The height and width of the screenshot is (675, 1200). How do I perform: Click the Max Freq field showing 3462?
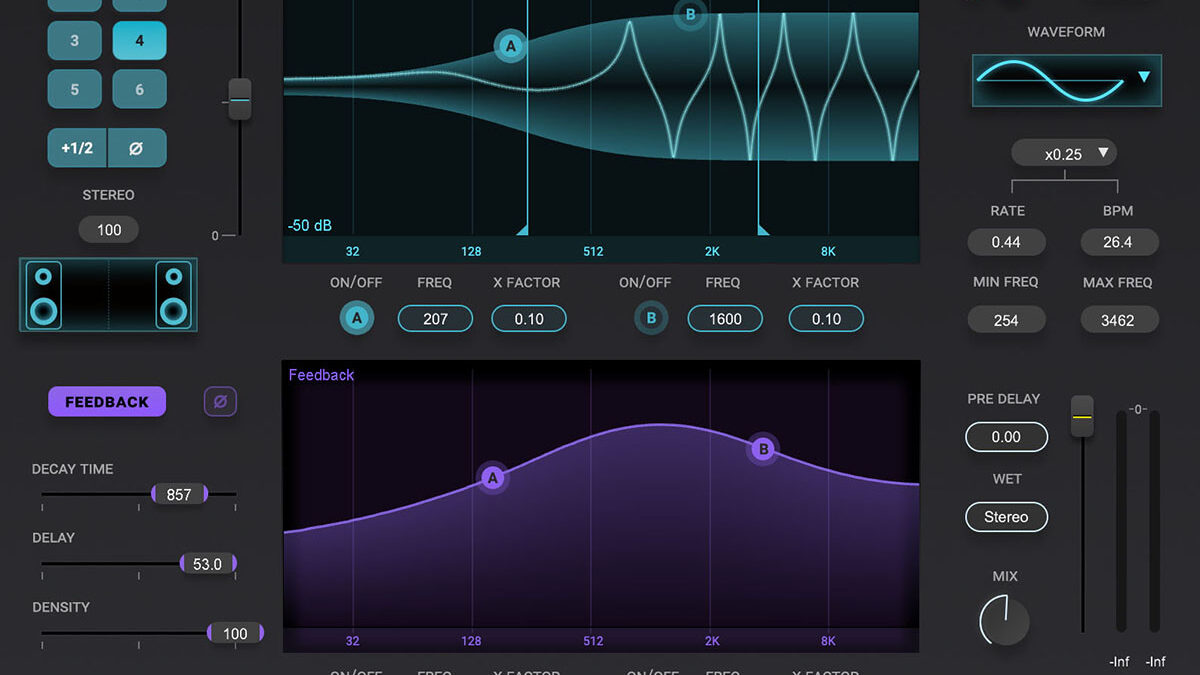1119,320
